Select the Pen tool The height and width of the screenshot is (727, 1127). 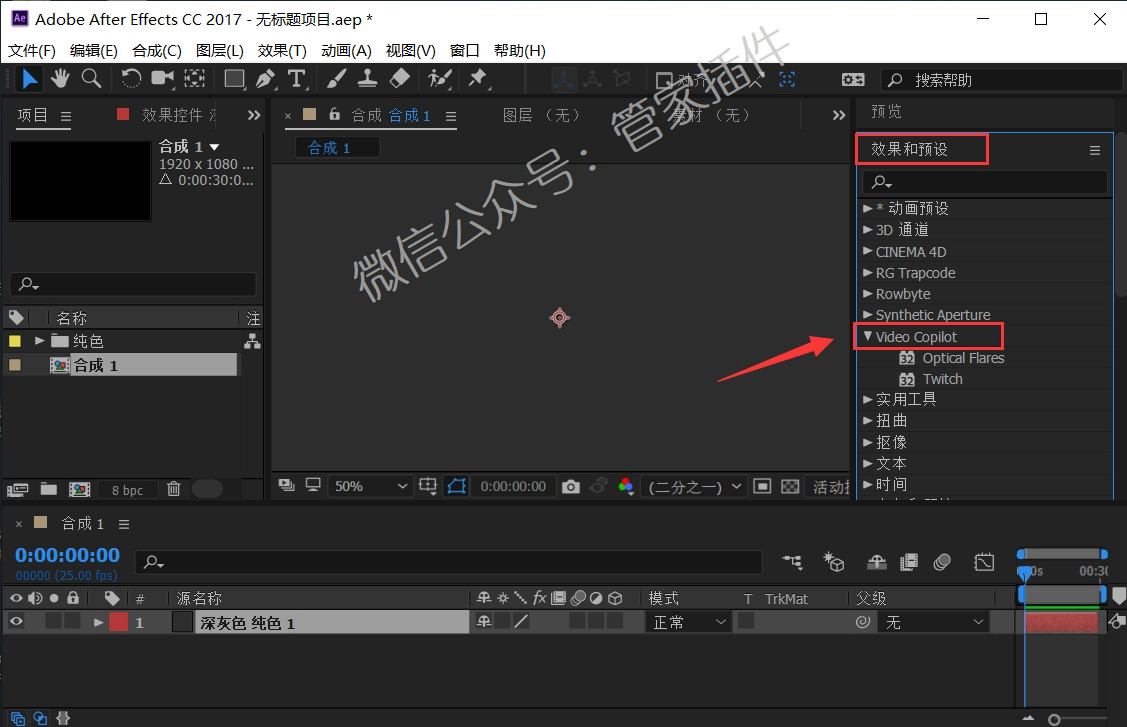point(266,78)
